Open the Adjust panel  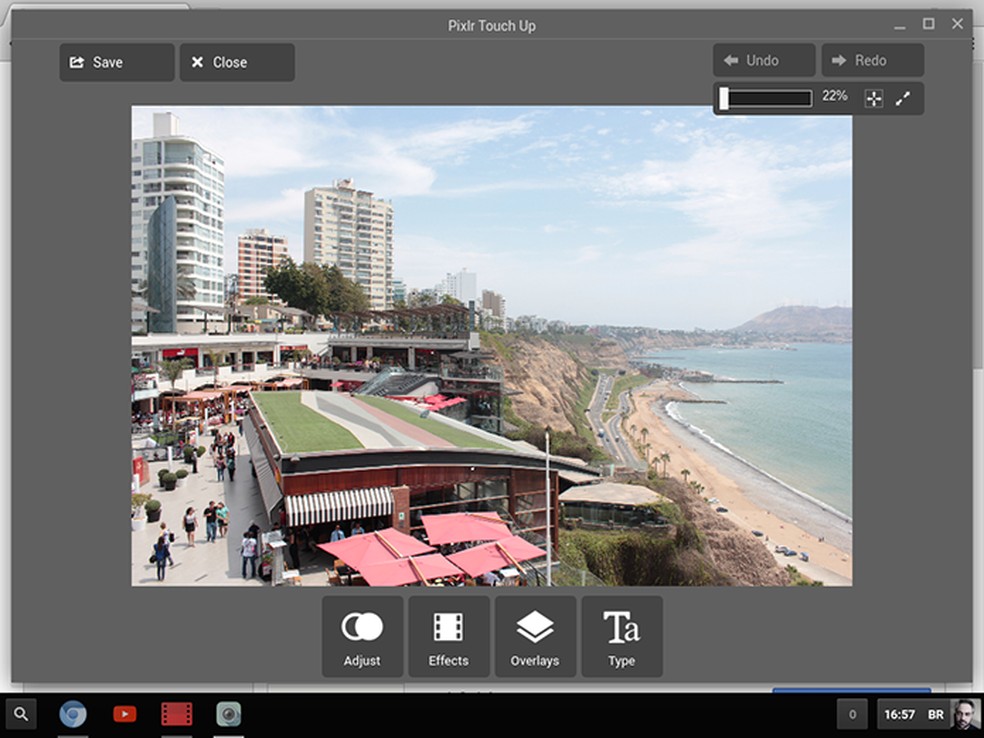pyautogui.click(x=361, y=637)
